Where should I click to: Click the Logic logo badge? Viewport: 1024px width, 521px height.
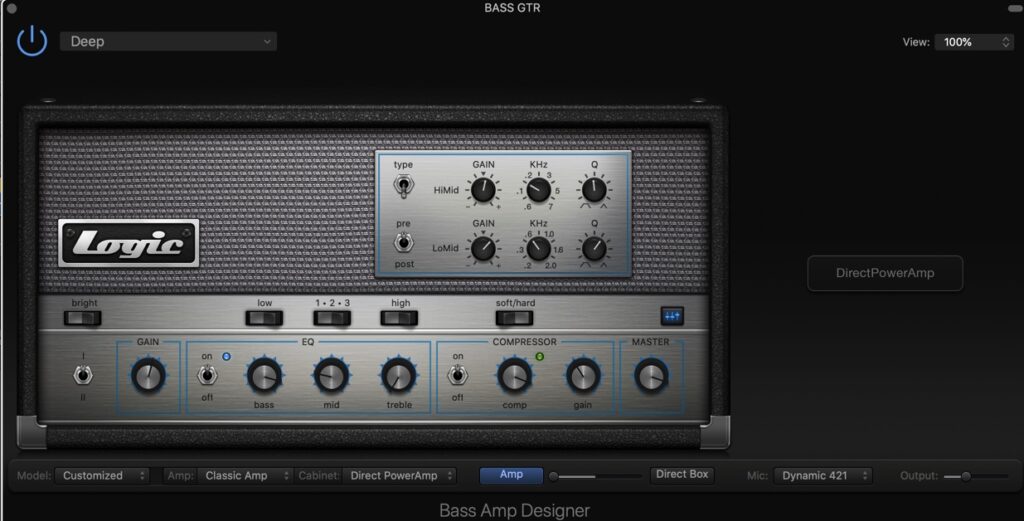129,244
